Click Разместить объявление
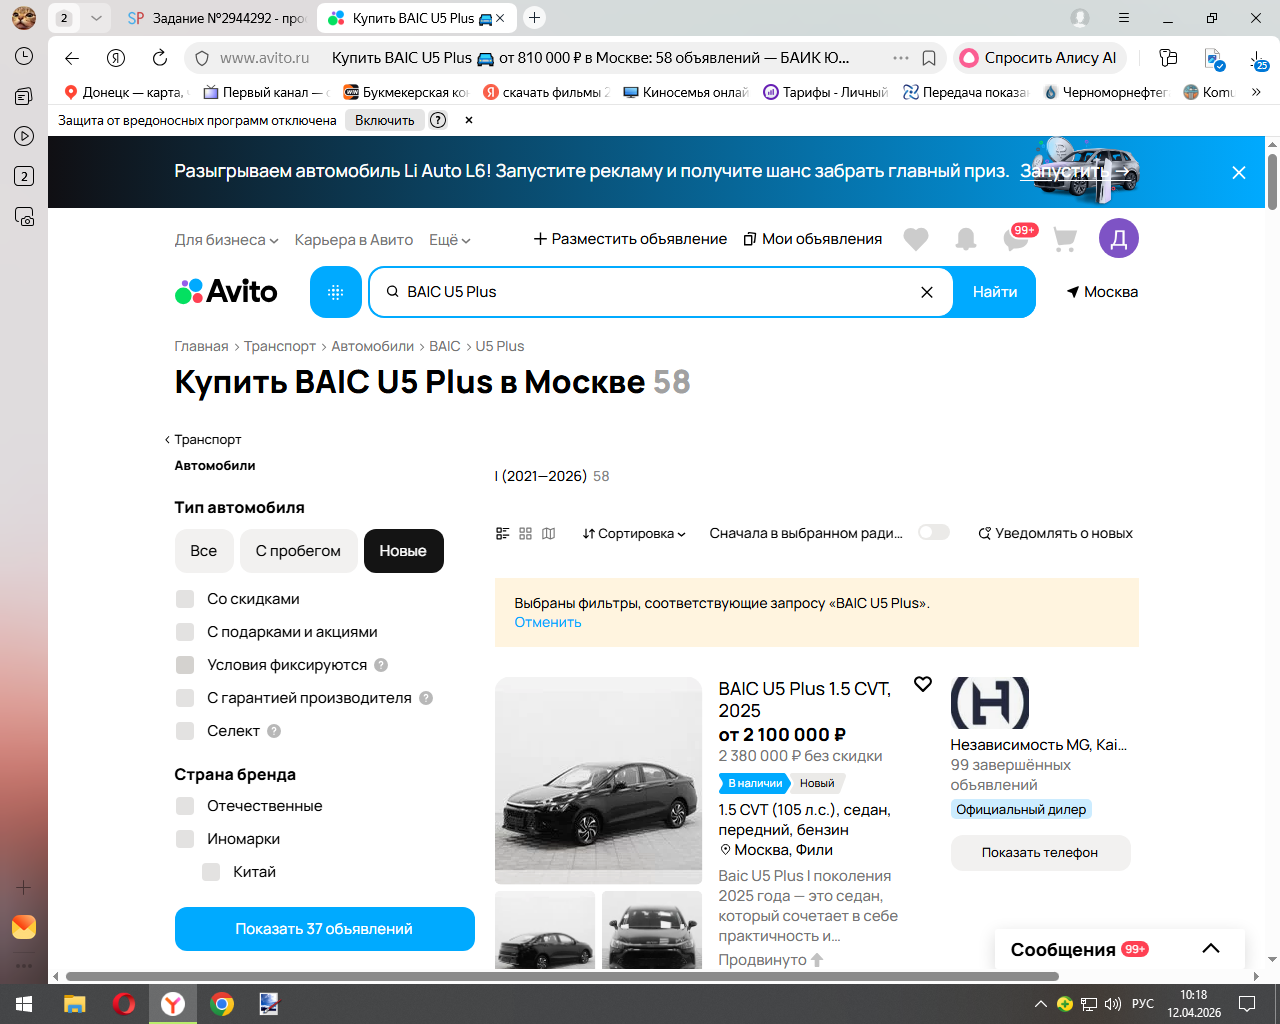The width and height of the screenshot is (1280, 1024). [x=630, y=239]
